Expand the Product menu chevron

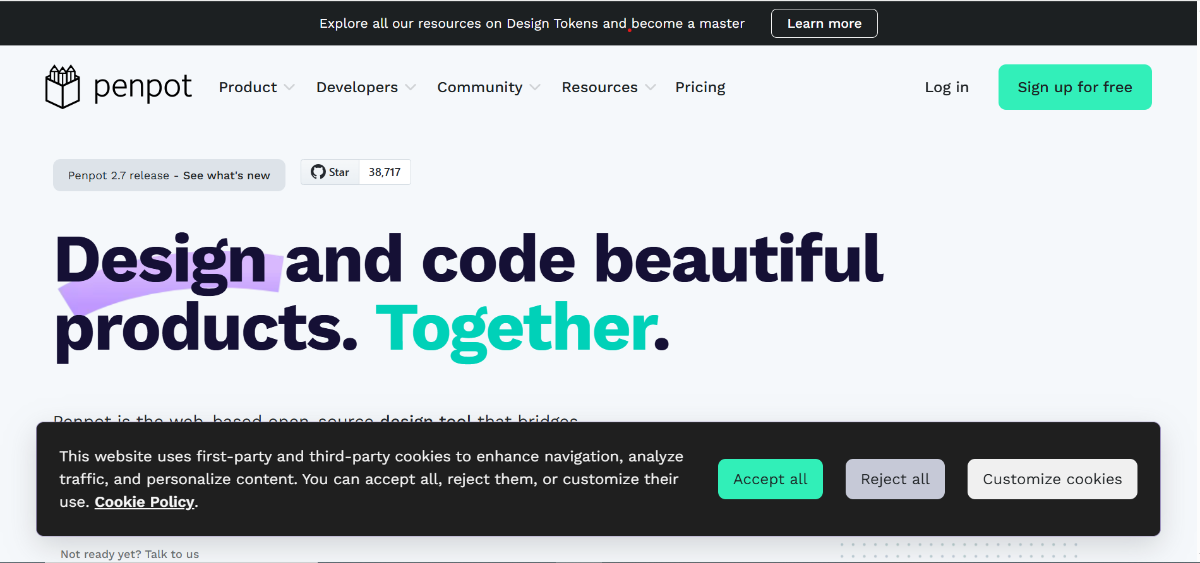point(289,88)
